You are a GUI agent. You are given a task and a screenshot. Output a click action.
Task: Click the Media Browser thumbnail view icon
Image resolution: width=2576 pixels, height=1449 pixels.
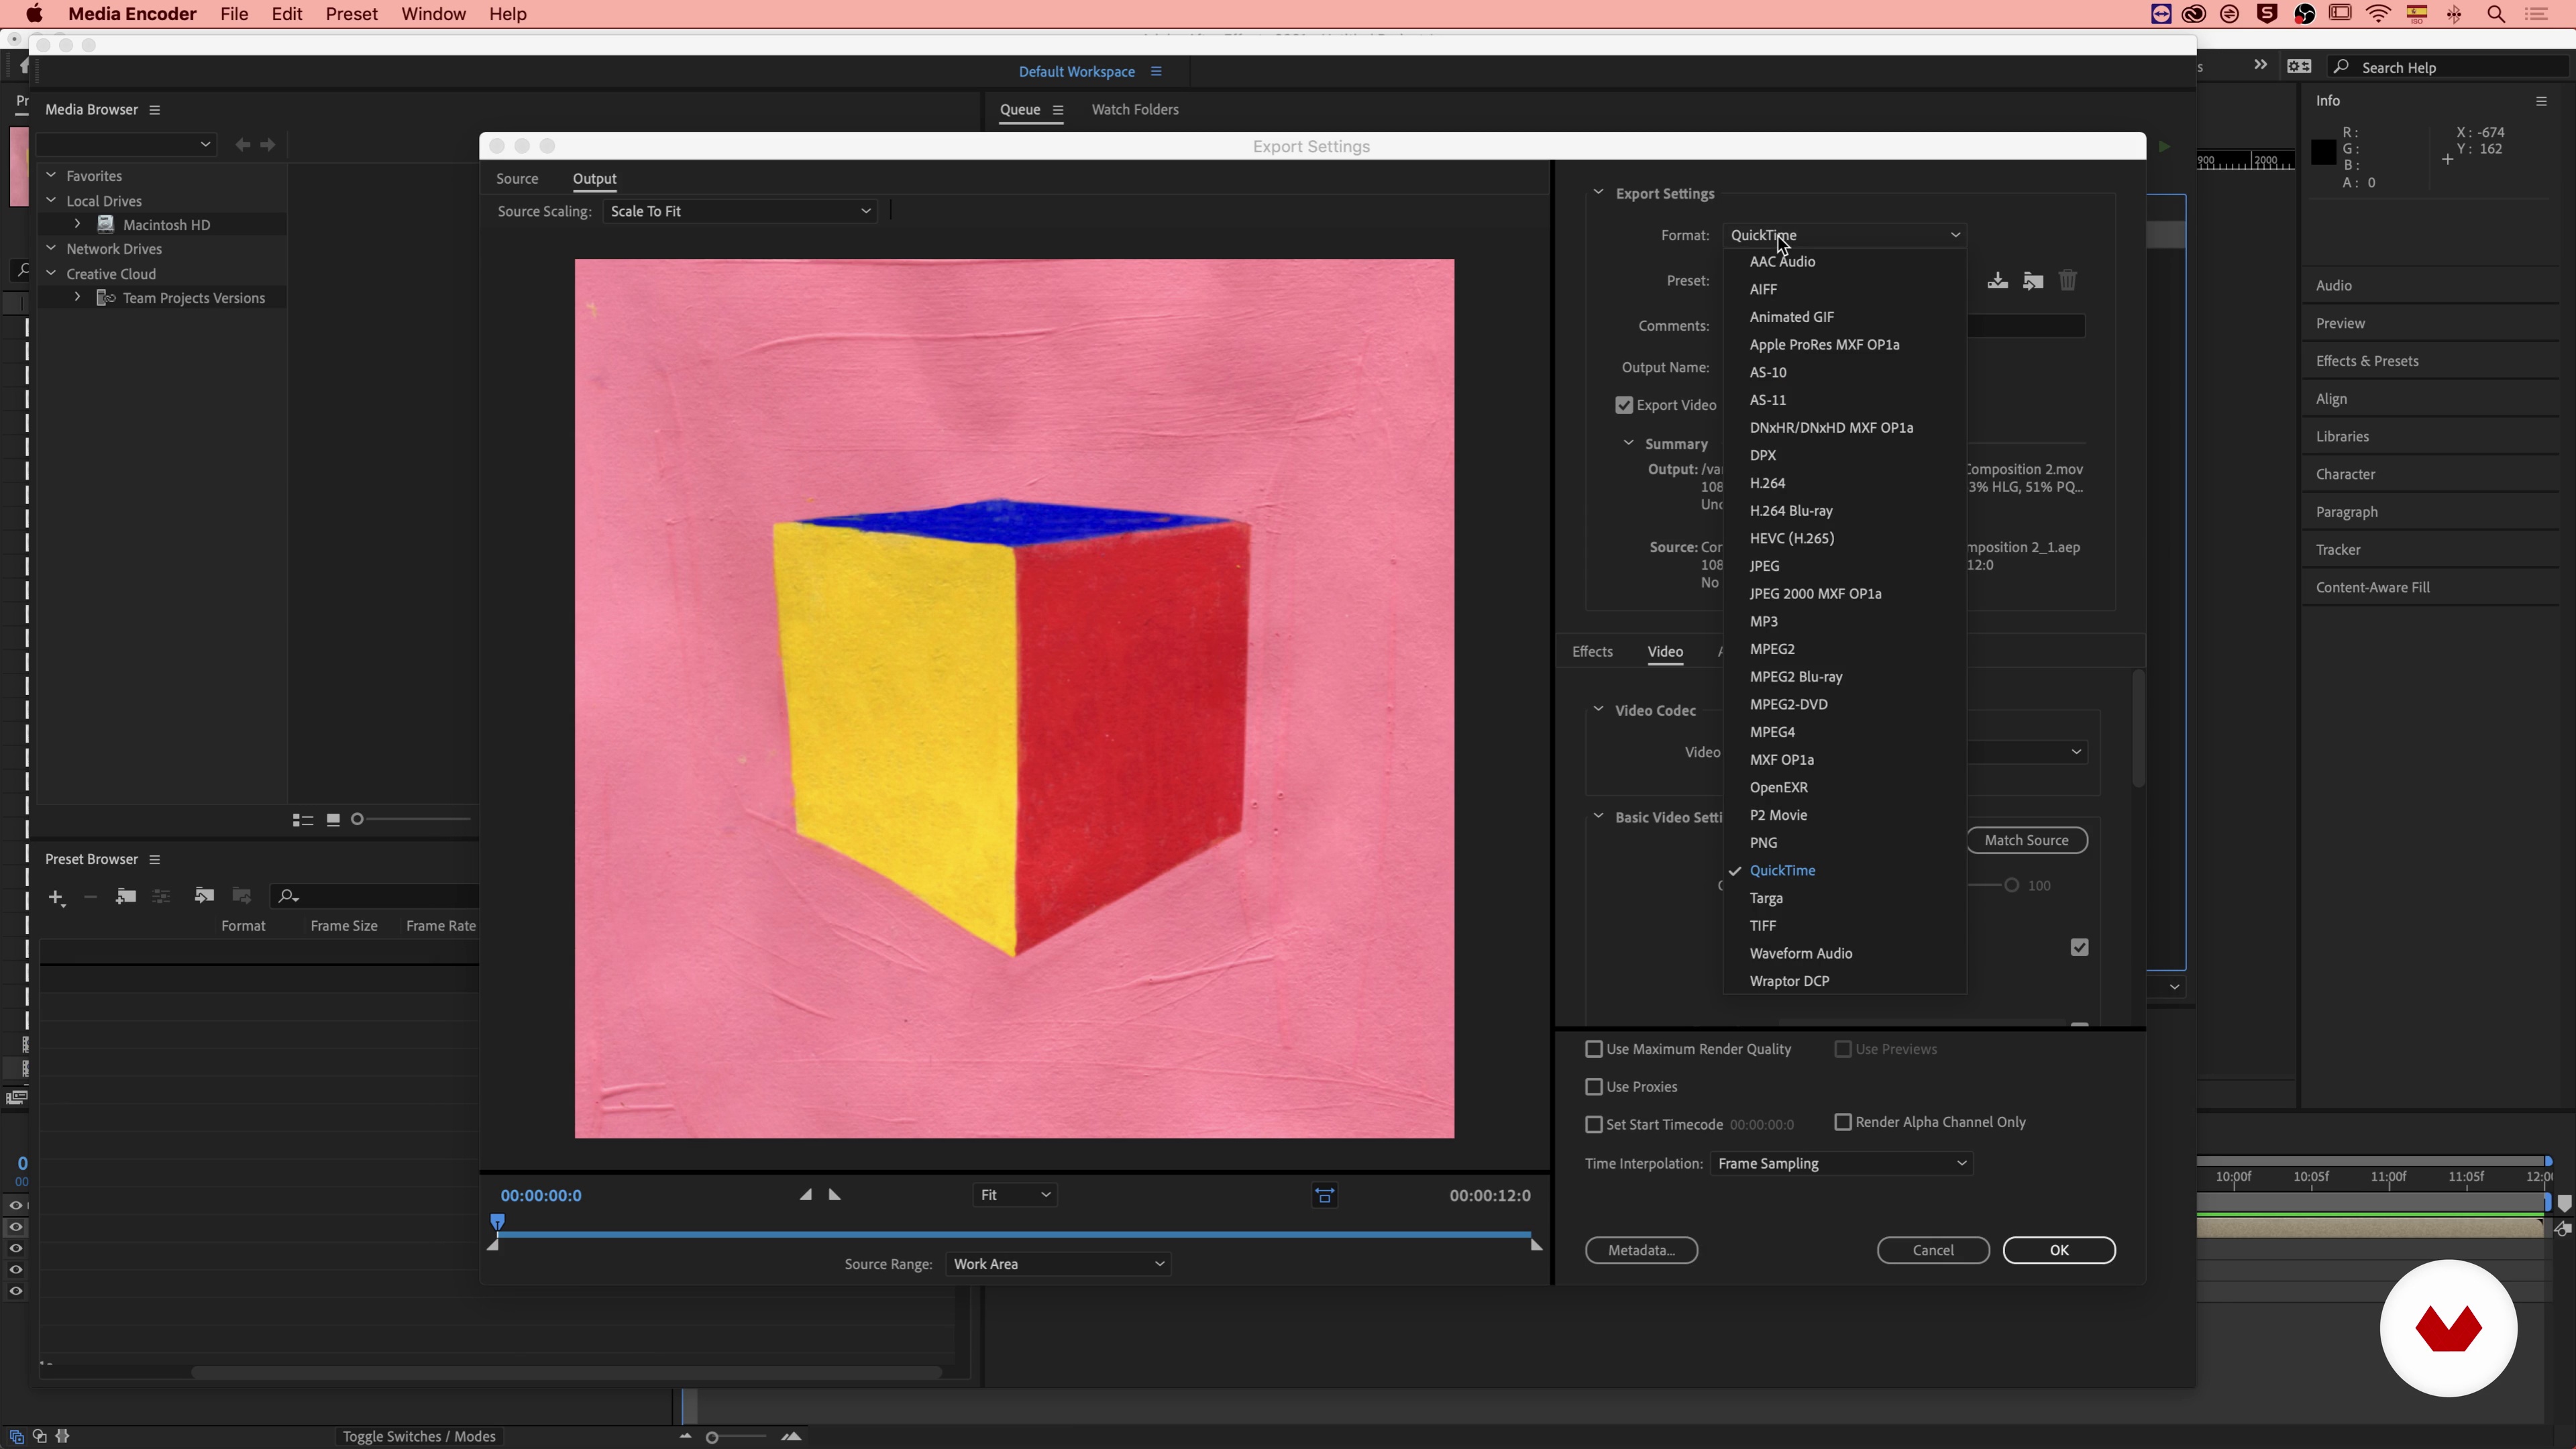coord(333,820)
